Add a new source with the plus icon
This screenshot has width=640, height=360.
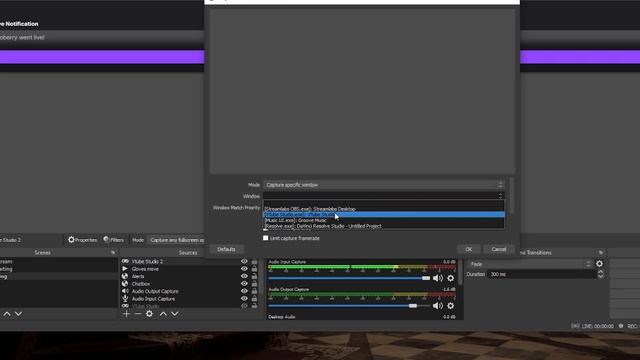(126, 313)
